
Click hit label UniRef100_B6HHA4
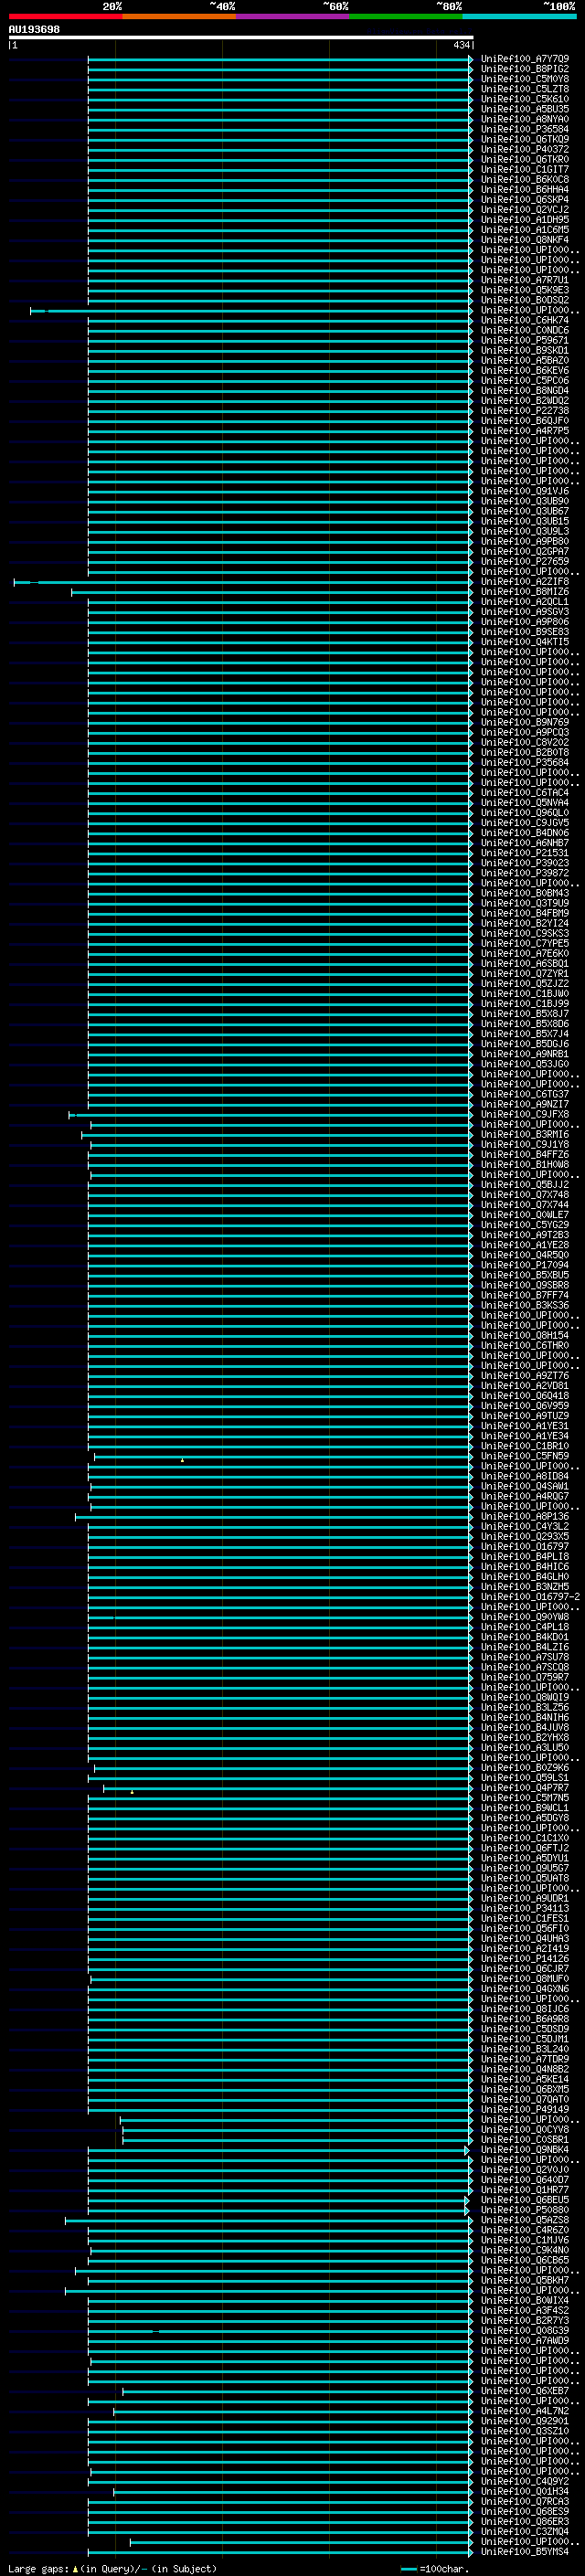click(x=524, y=190)
